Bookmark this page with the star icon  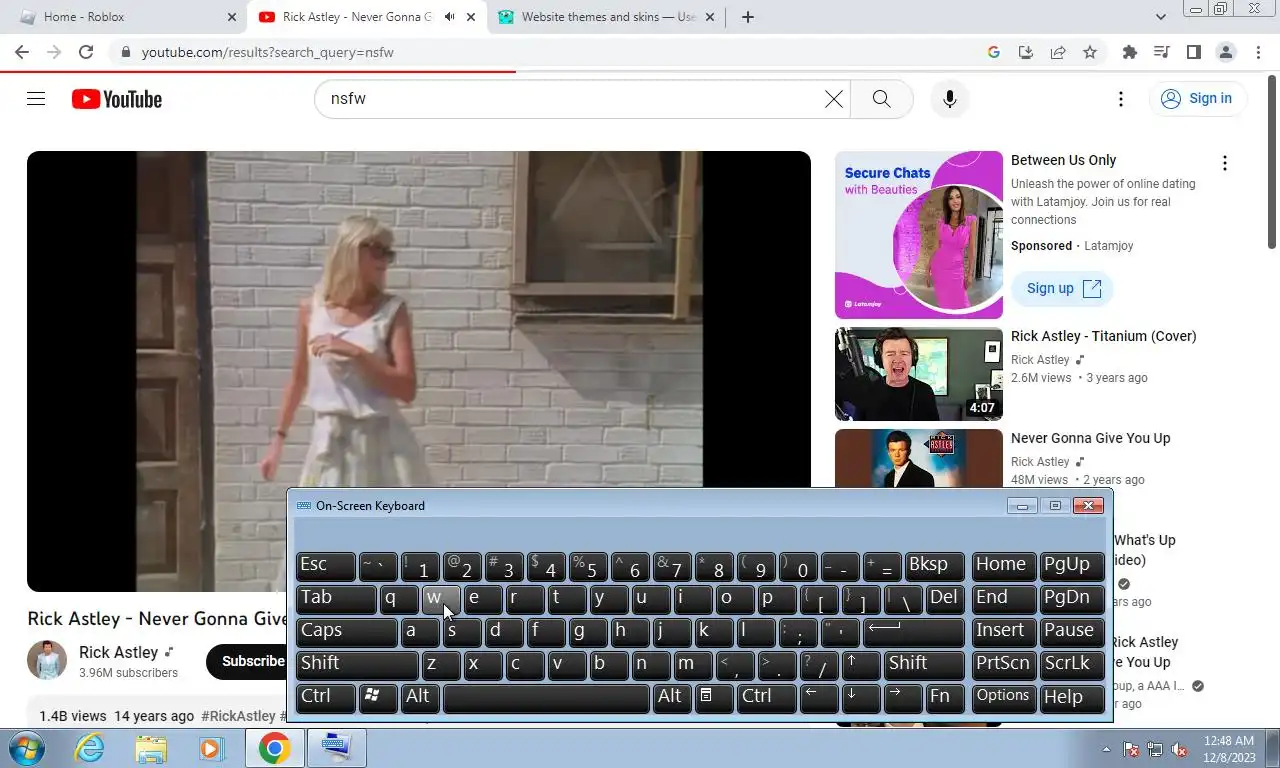tap(1090, 52)
